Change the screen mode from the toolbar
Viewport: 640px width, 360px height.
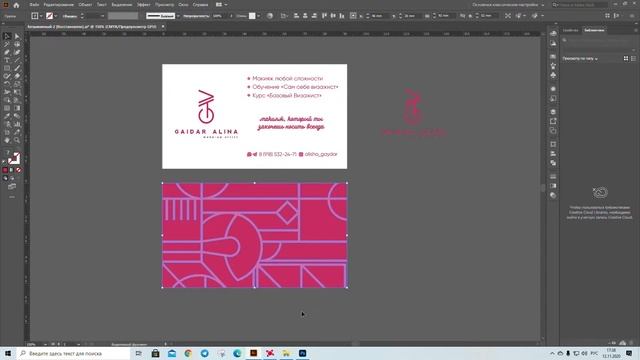(12, 187)
